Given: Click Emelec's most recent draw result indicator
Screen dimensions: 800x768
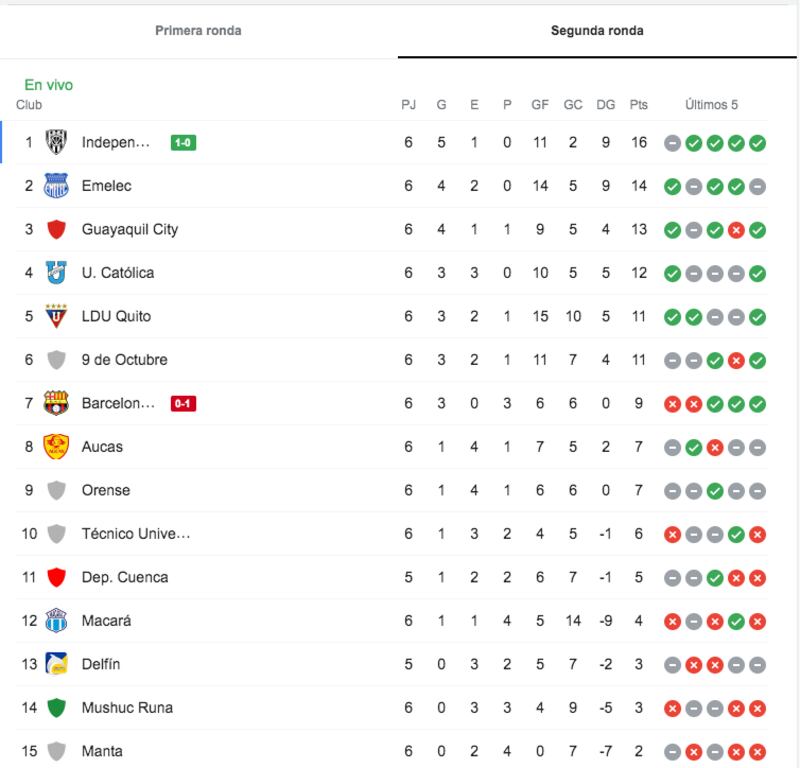Looking at the screenshot, I should (x=757, y=187).
